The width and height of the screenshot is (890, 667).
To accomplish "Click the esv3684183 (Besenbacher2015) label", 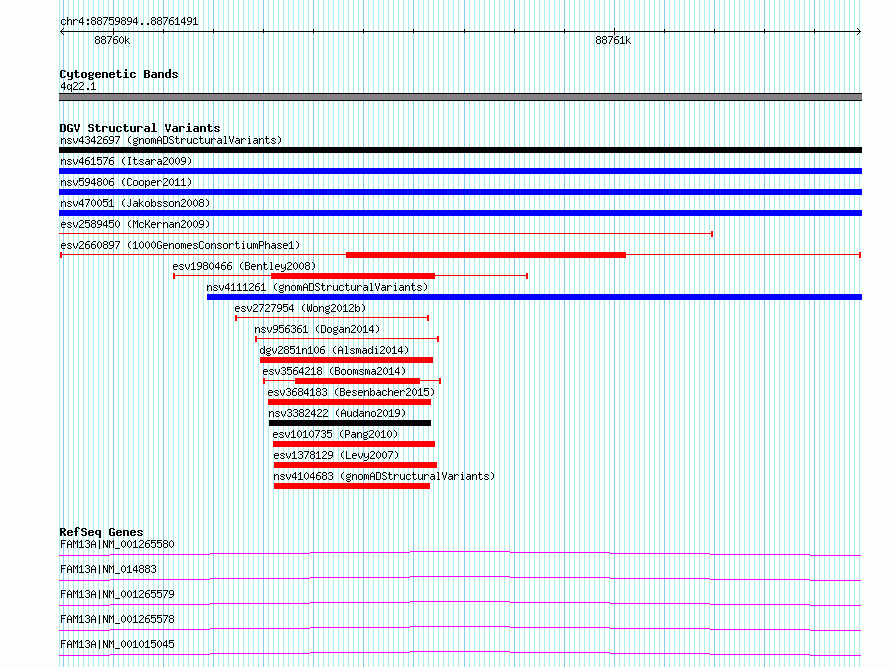I will coord(351,392).
